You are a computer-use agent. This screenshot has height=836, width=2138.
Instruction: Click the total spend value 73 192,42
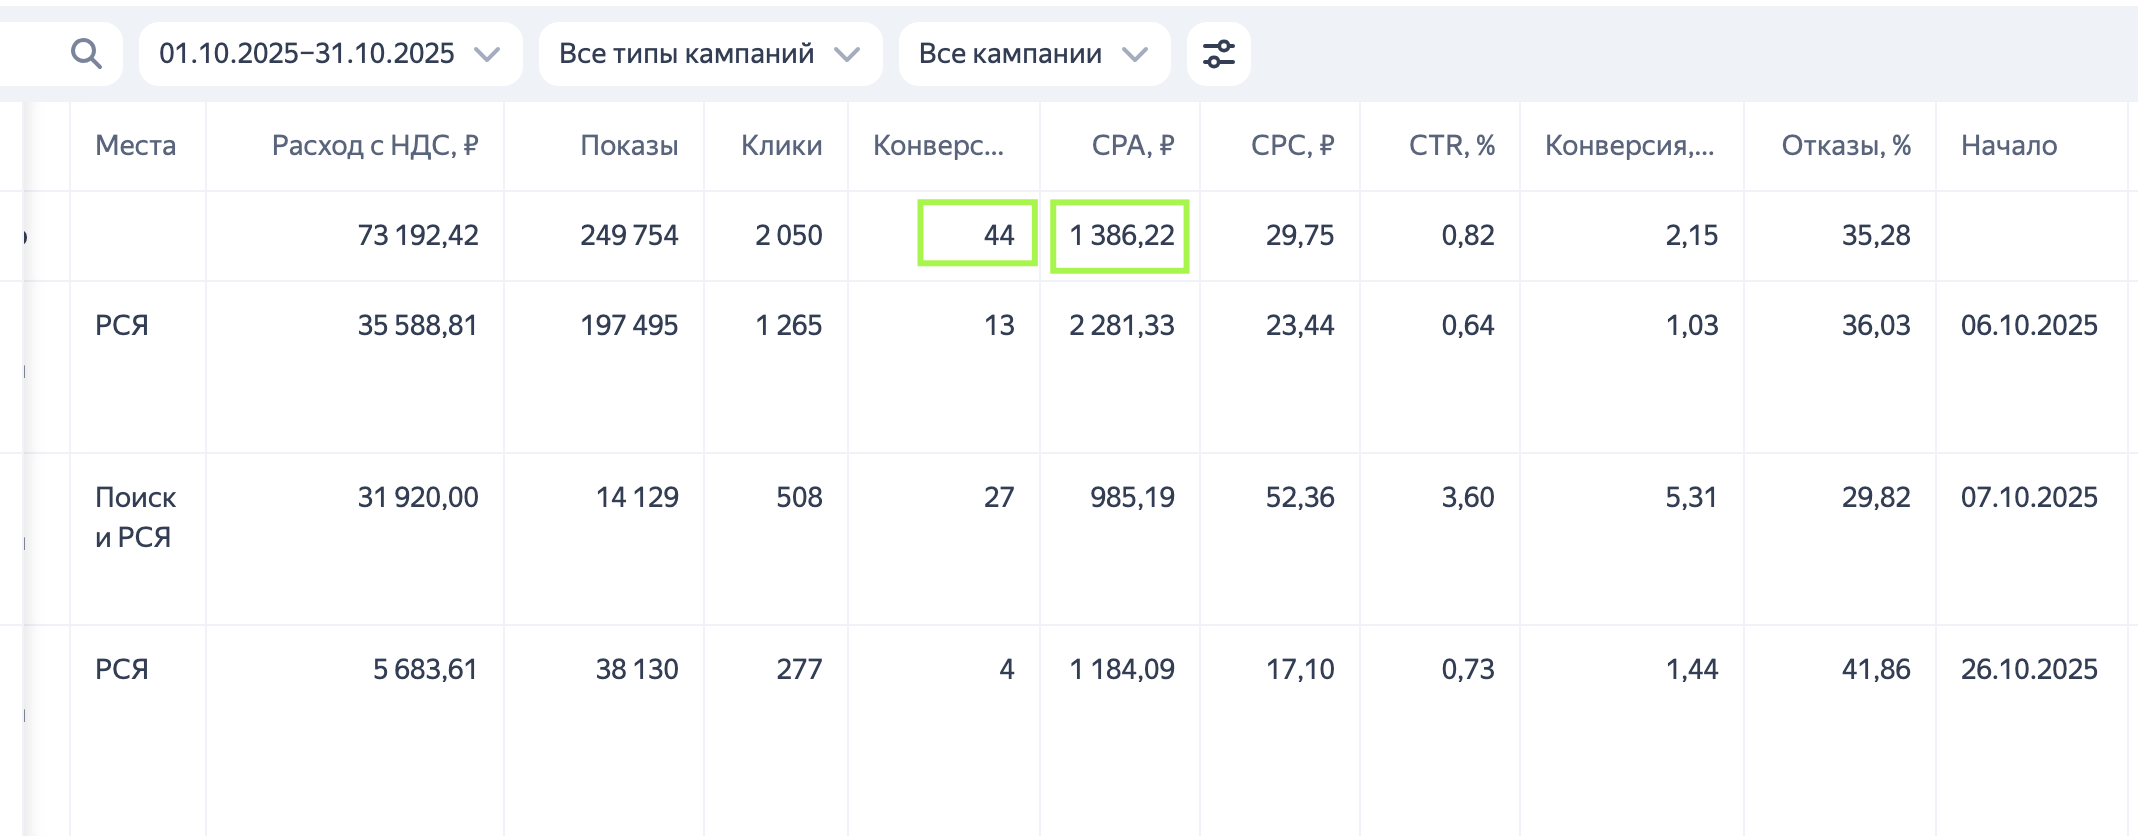point(418,236)
